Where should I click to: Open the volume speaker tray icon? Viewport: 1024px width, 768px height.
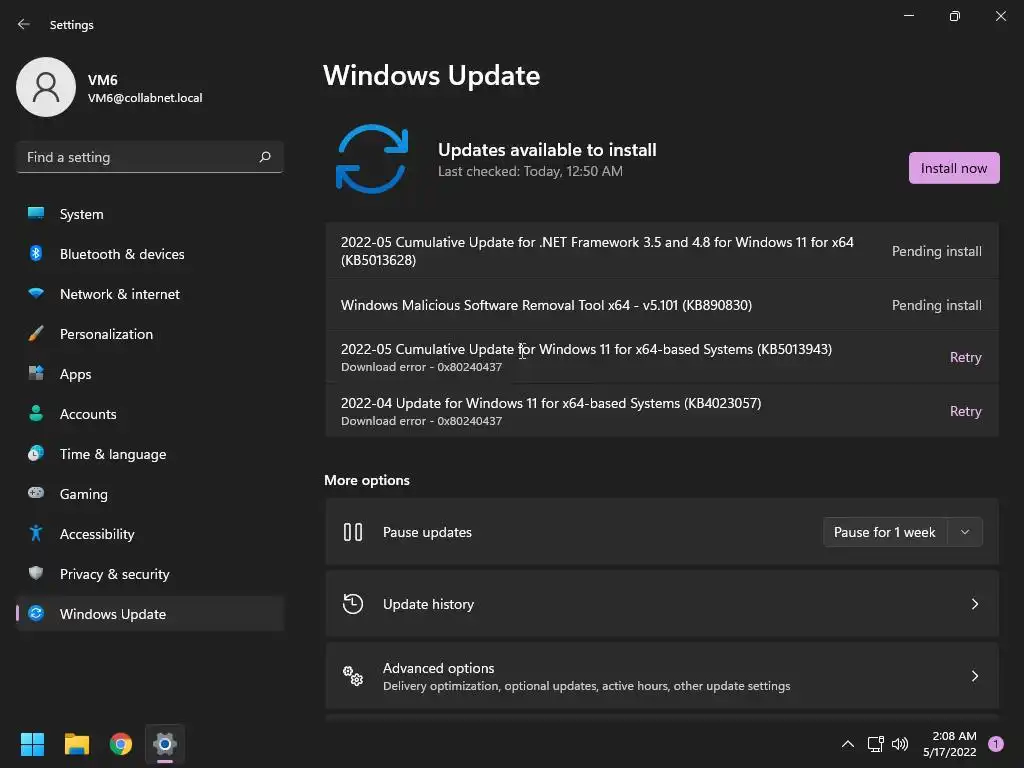900,744
